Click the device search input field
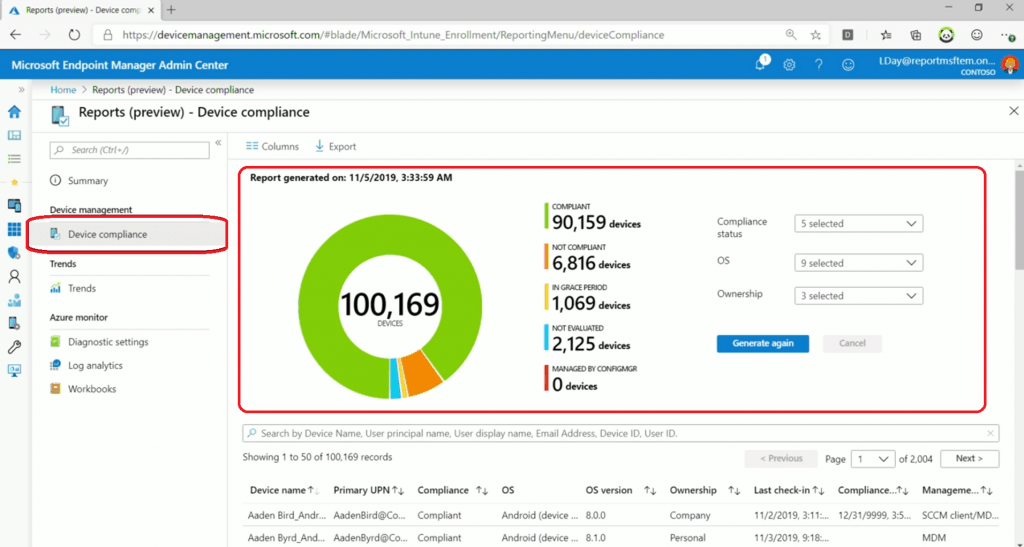Screen dimensions: 1024x547 tap(620, 434)
